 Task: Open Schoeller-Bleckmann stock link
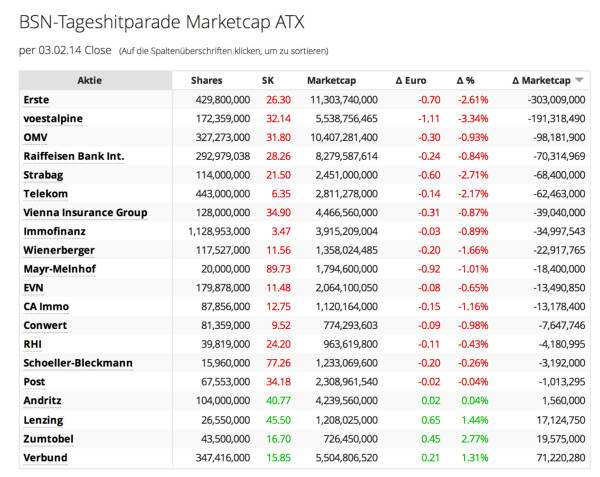[77, 363]
